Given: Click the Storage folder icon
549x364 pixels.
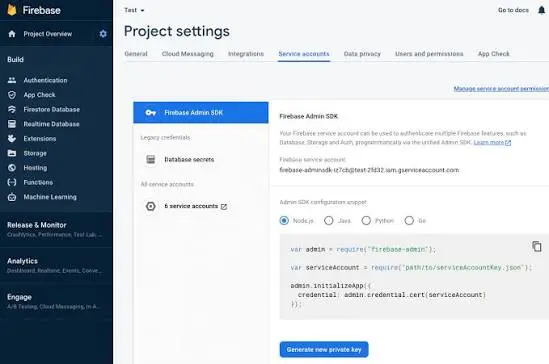Looking at the screenshot, I should click(12, 153).
